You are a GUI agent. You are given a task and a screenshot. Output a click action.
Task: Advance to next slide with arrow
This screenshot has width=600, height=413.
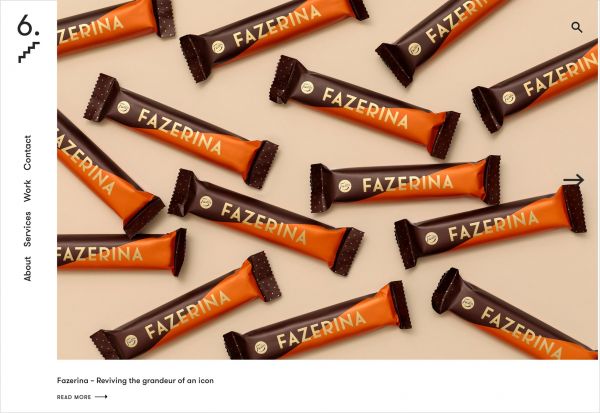click(x=573, y=180)
